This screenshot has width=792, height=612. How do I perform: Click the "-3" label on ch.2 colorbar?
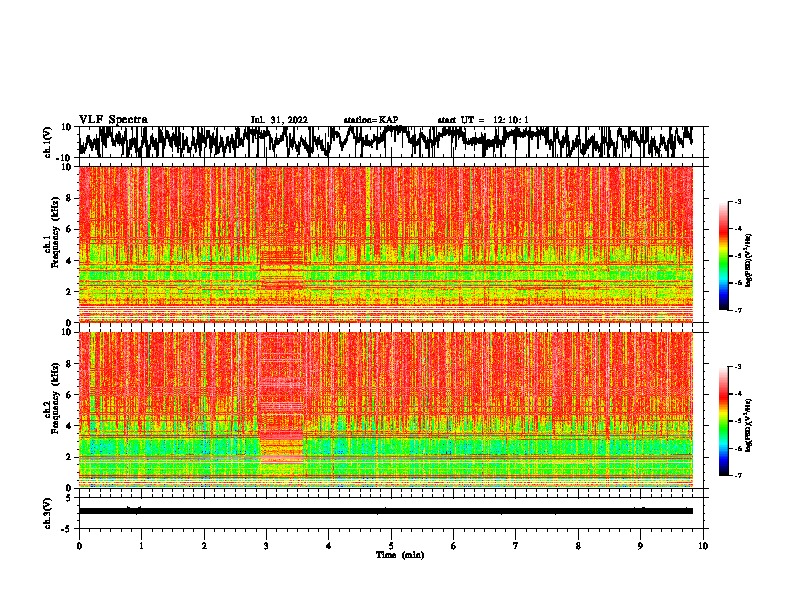738,367
